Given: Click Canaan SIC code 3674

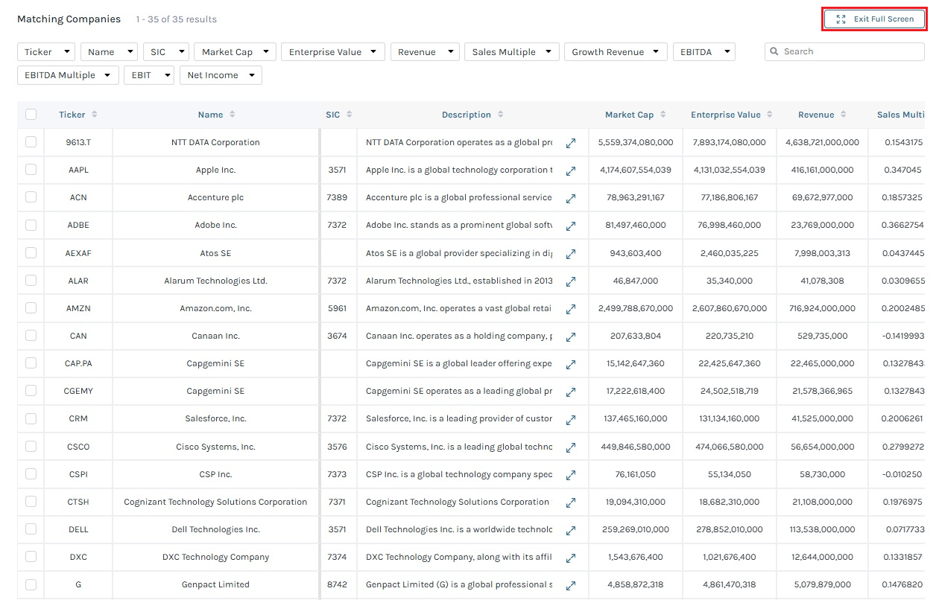Looking at the screenshot, I should (x=337, y=336).
